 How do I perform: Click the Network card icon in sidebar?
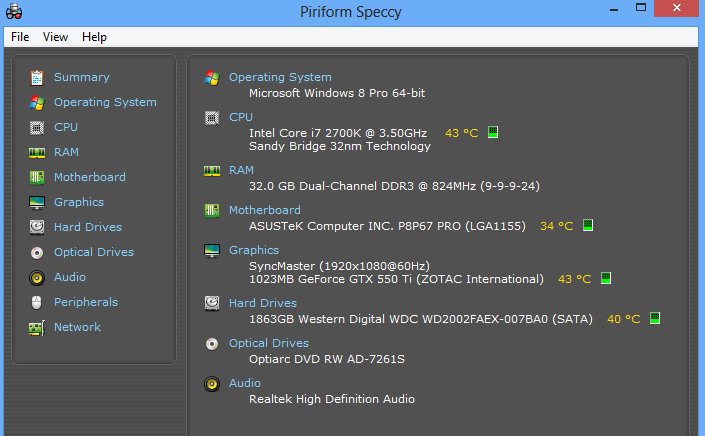click(x=37, y=328)
